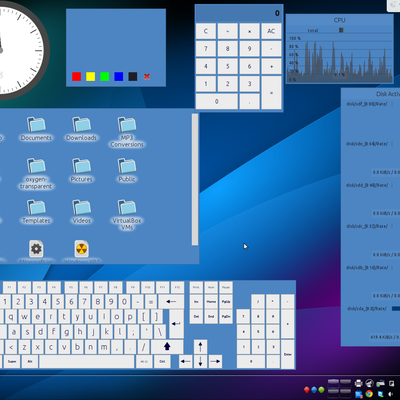The width and height of the screenshot is (400, 400).
Task: Click the green ball icon in the panel
Action: (x=321, y=390)
